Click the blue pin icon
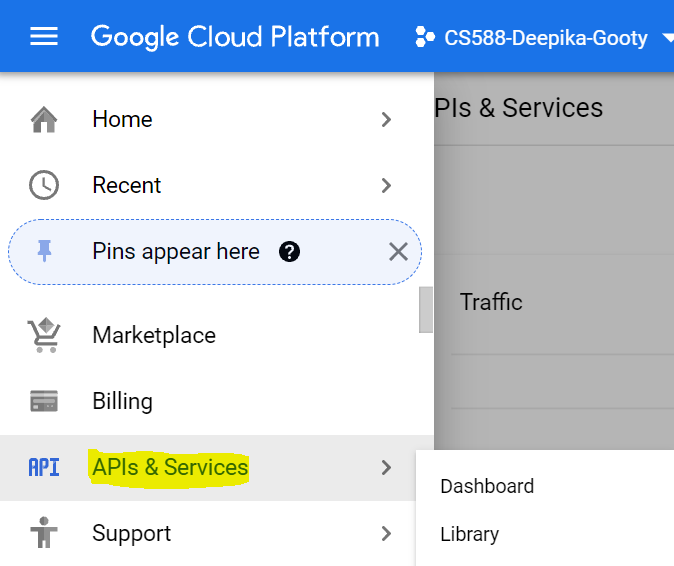The width and height of the screenshot is (674, 566). (x=44, y=251)
